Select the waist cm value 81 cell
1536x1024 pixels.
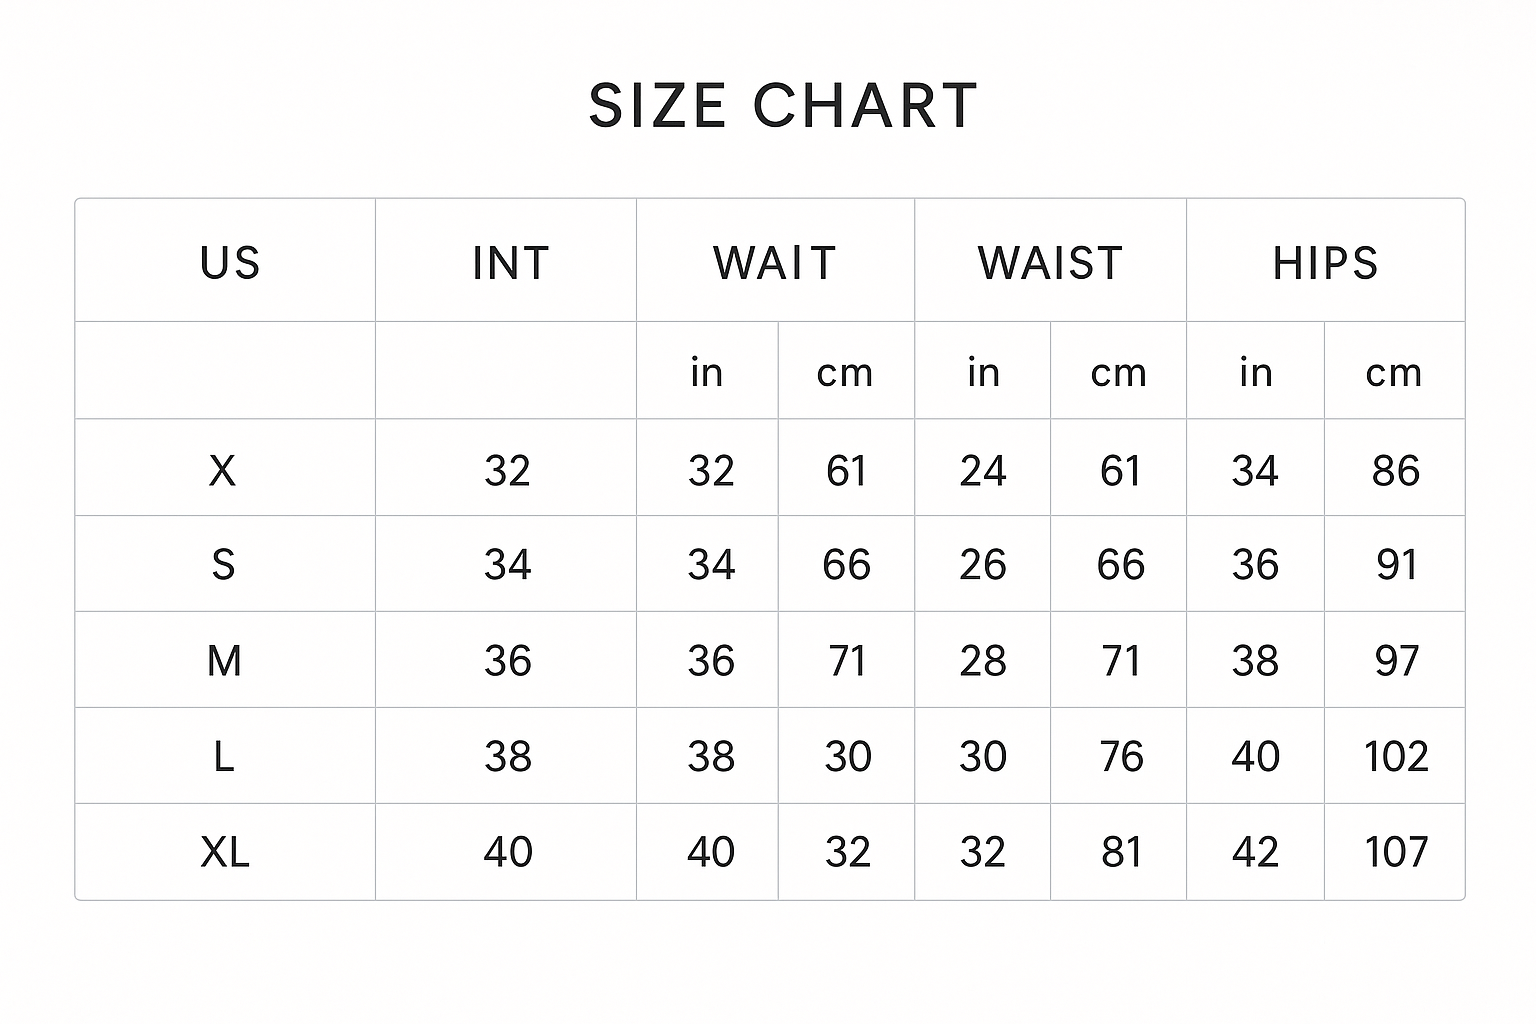(1120, 852)
